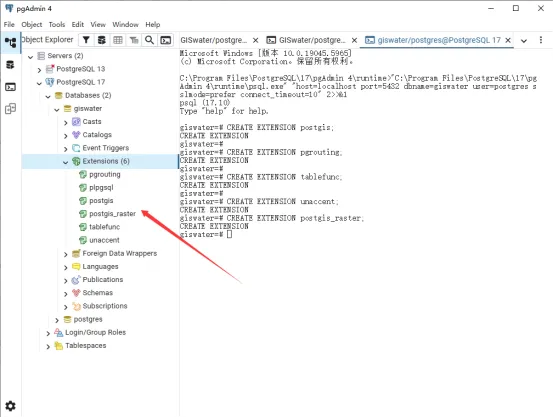This screenshot has height=418, width=554.
Task: Open the Tools menu
Action: point(57,24)
